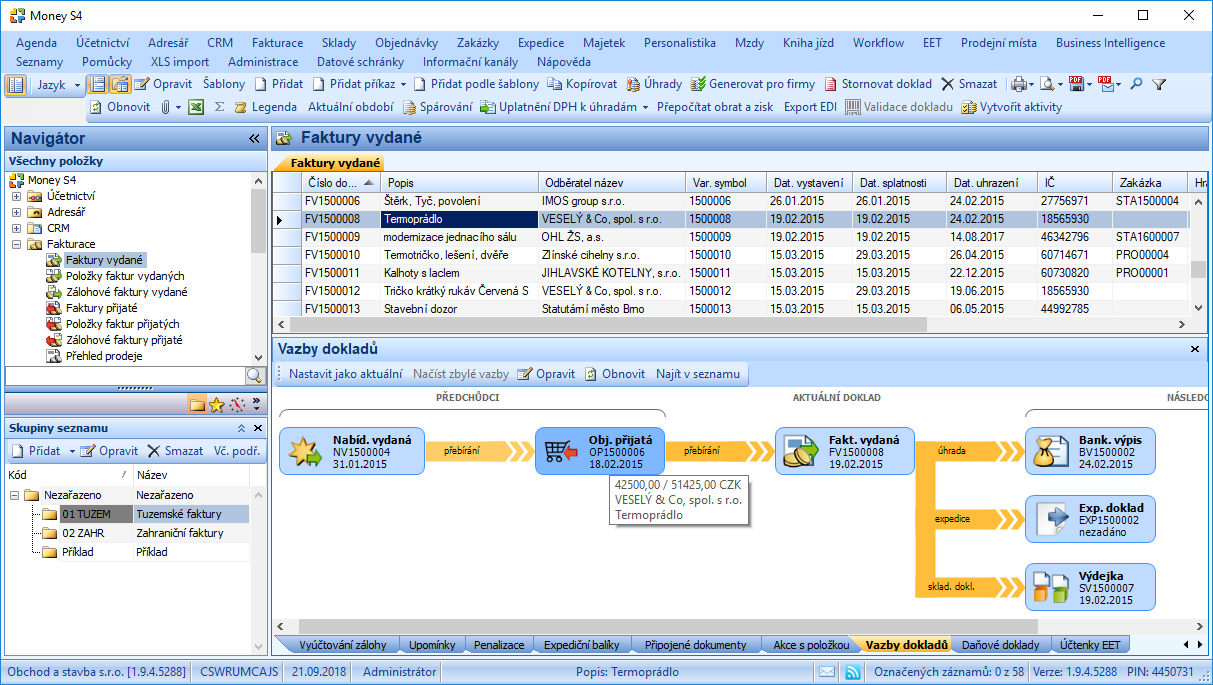The image size is (1213, 685).
Task: Open the Business Intelligence menu
Action: click(x=1110, y=43)
